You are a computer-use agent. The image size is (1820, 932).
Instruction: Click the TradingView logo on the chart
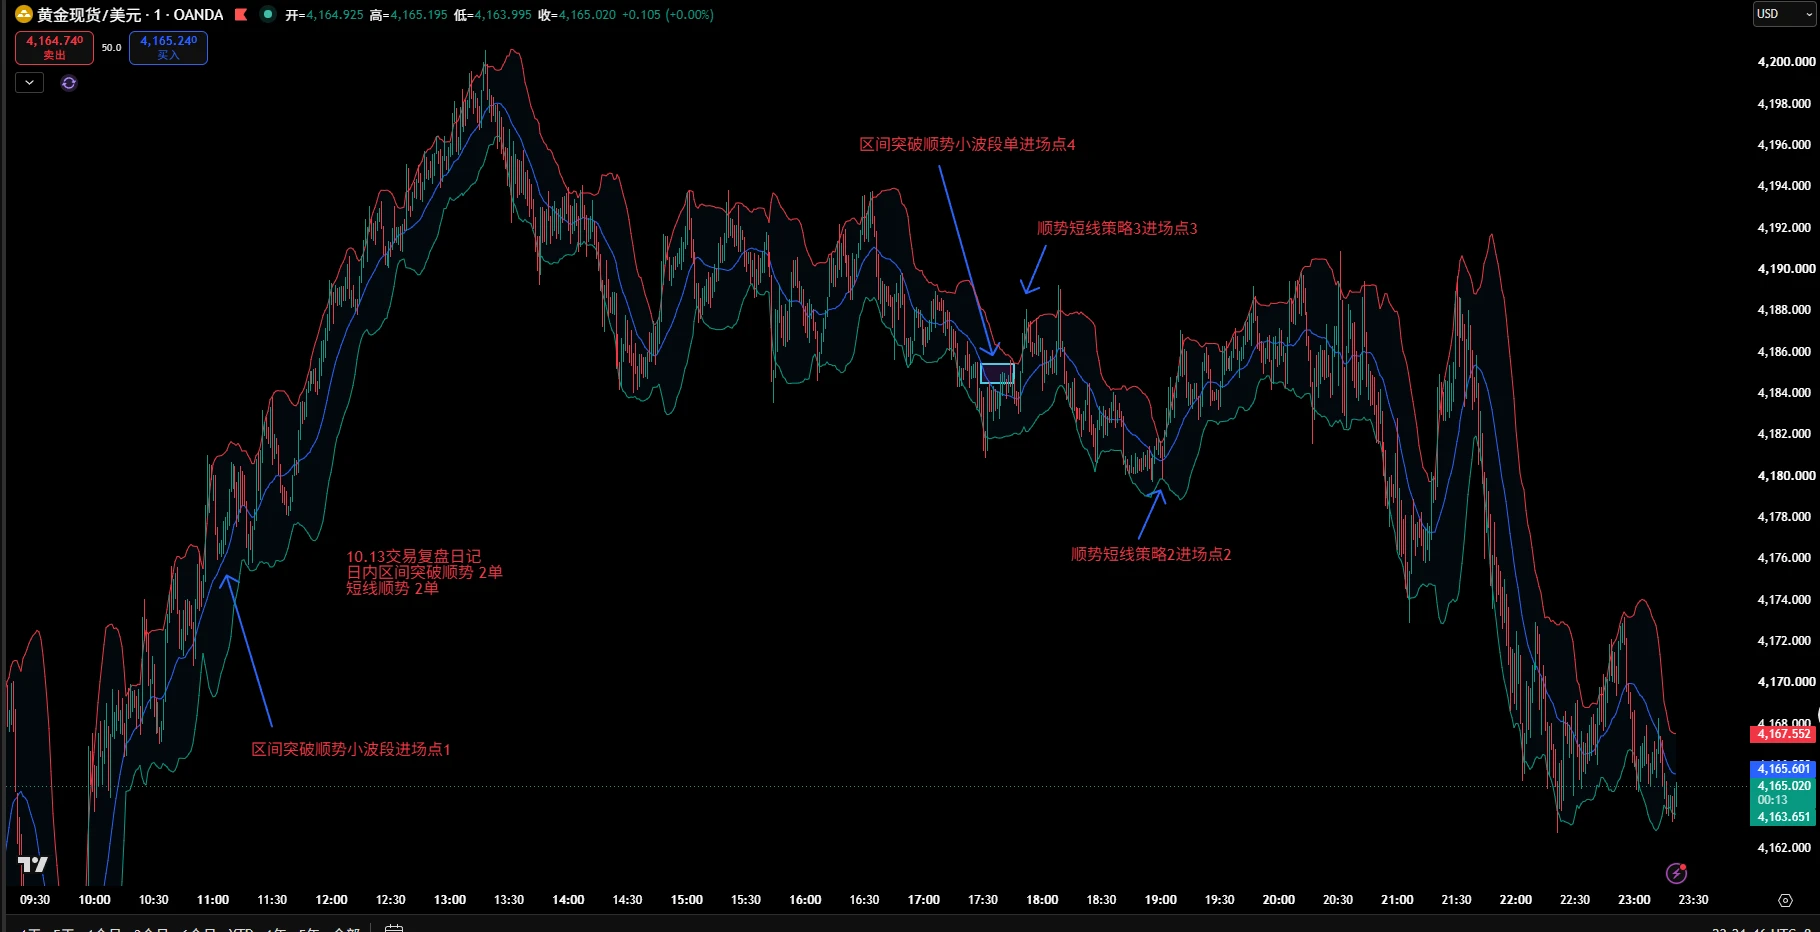click(x=33, y=864)
